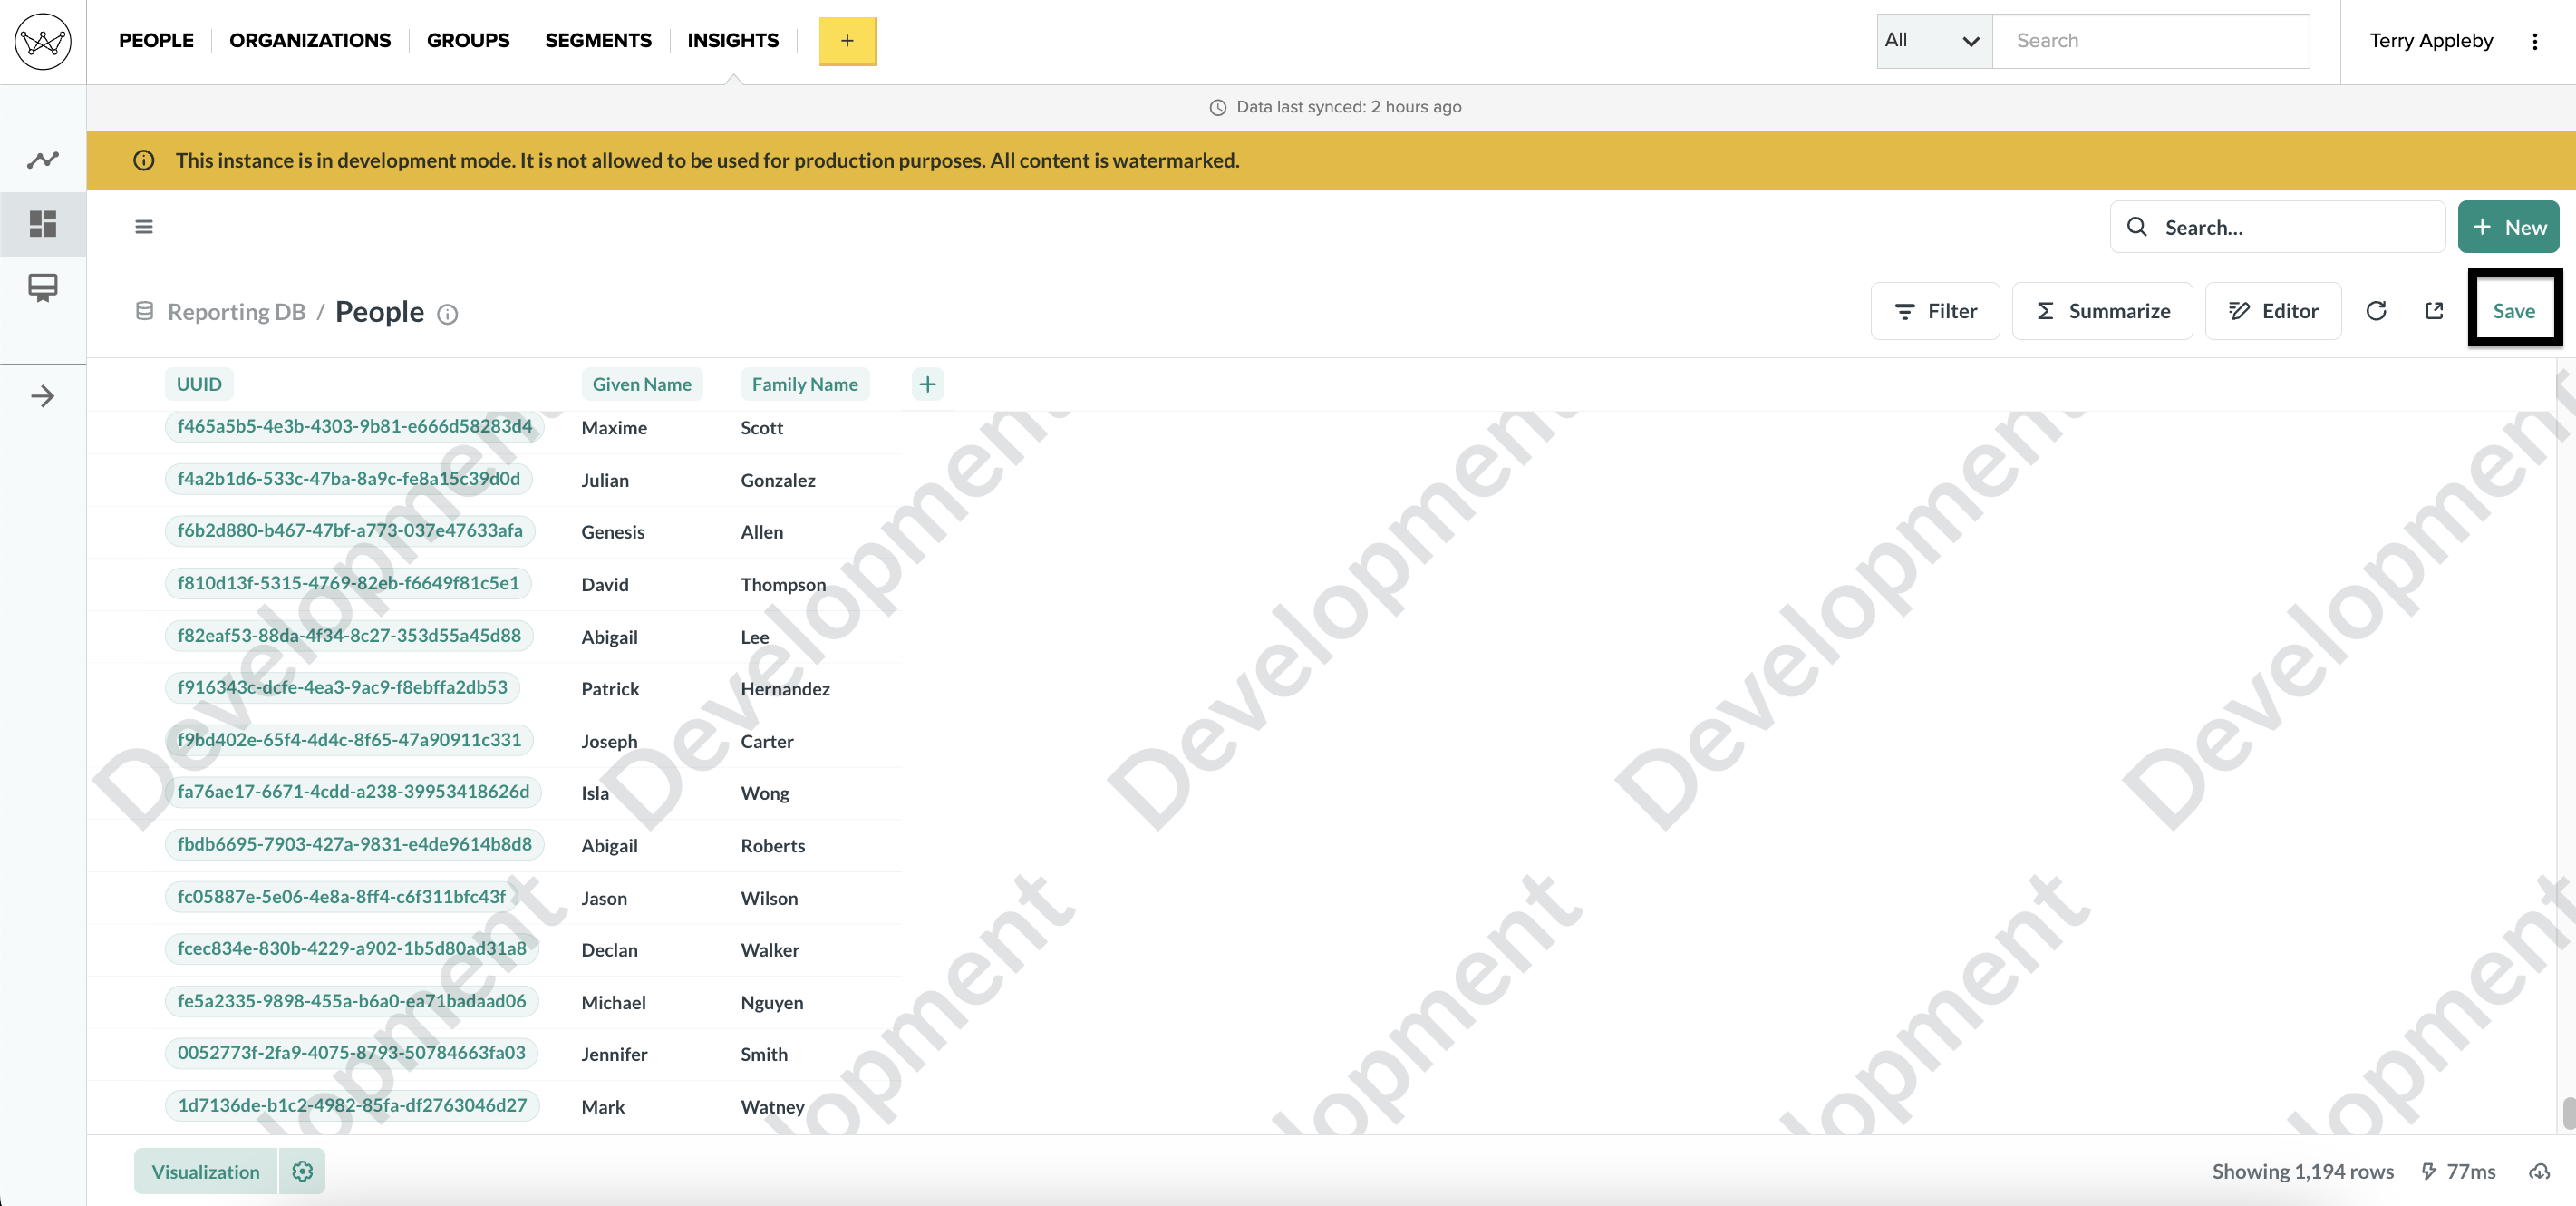Open visualization settings gear
This screenshot has height=1206, width=2576.
pyautogui.click(x=302, y=1171)
